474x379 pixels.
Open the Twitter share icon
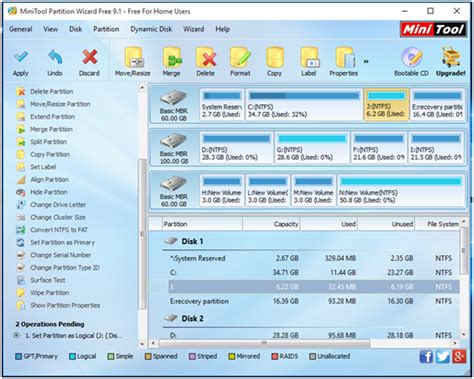point(443,357)
